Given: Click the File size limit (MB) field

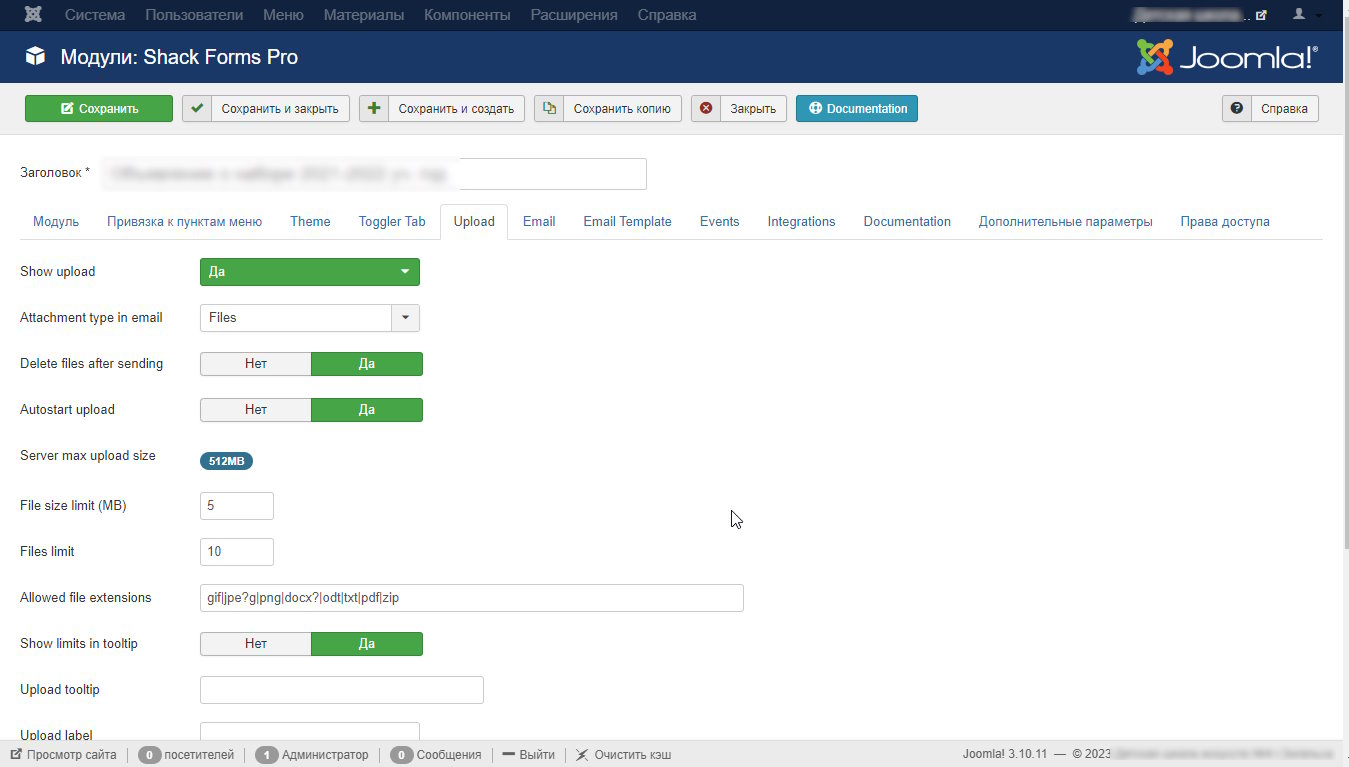Looking at the screenshot, I should 237,506.
